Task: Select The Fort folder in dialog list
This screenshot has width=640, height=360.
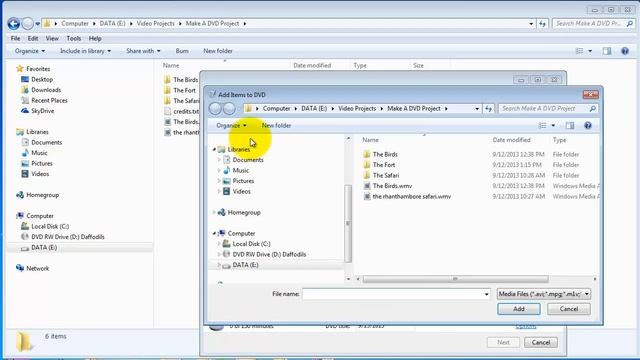Action: coord(384,165)
